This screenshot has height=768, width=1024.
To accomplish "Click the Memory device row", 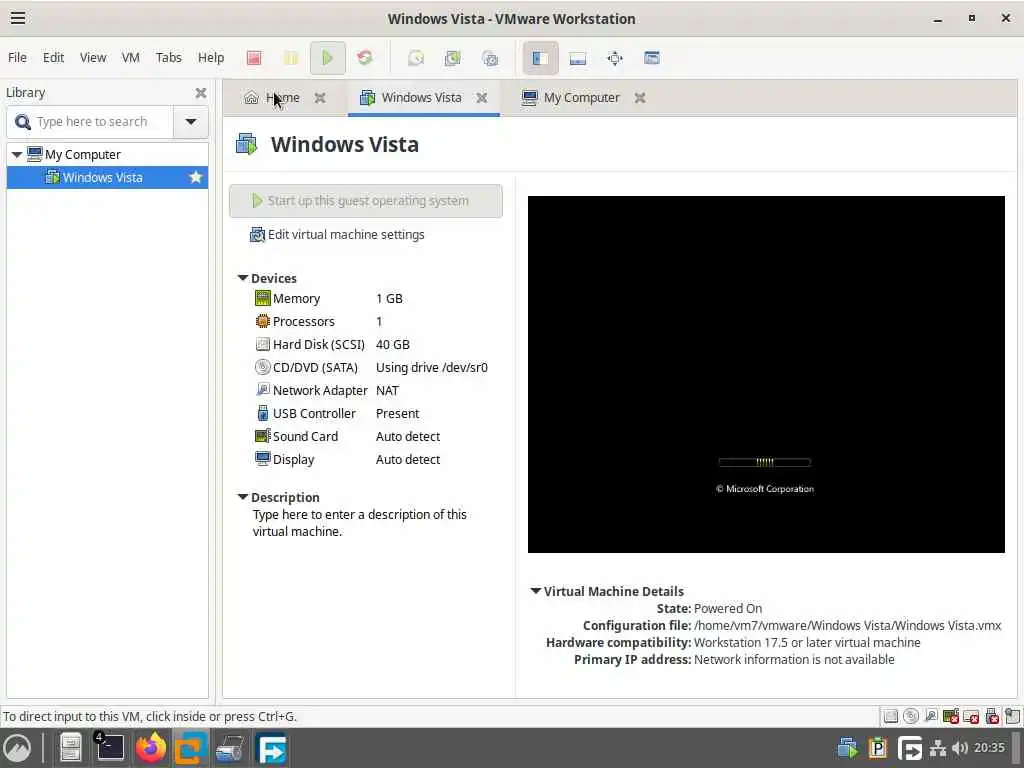I will (328, 298).
